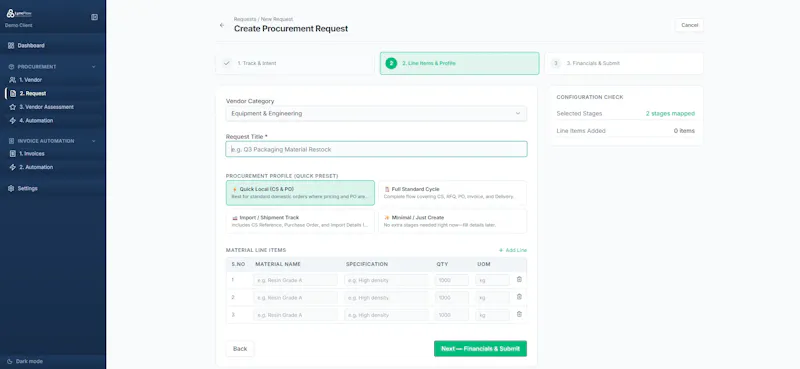Click the Invoices document icon
The image size is (800, 369).
[13, 154]
